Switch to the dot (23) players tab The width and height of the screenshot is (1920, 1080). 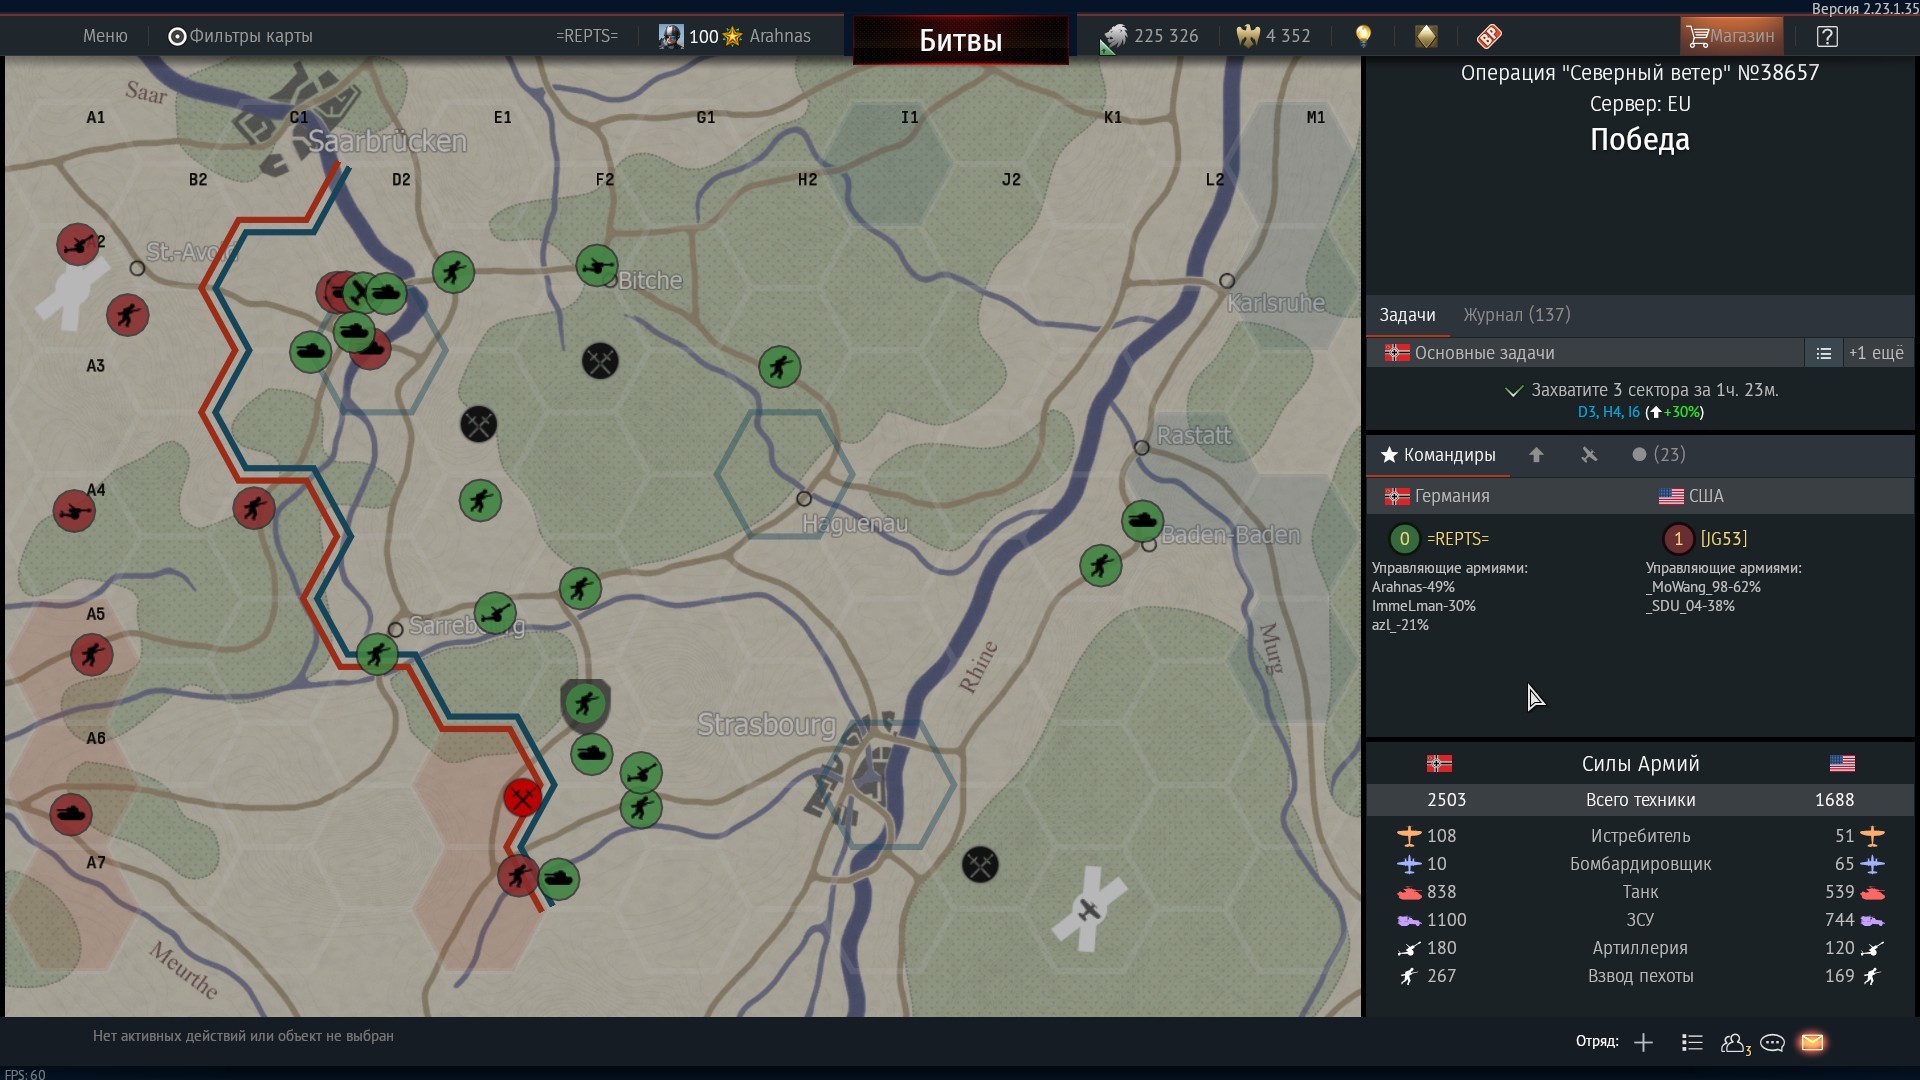point(1658,455)
